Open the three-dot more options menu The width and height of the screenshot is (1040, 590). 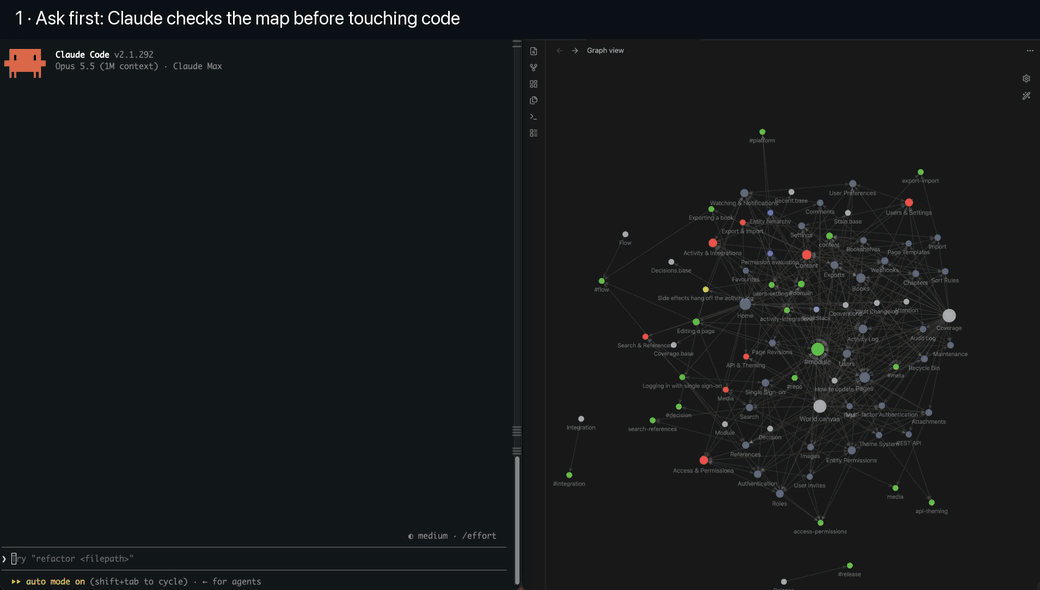click(x=1029, y=50)
